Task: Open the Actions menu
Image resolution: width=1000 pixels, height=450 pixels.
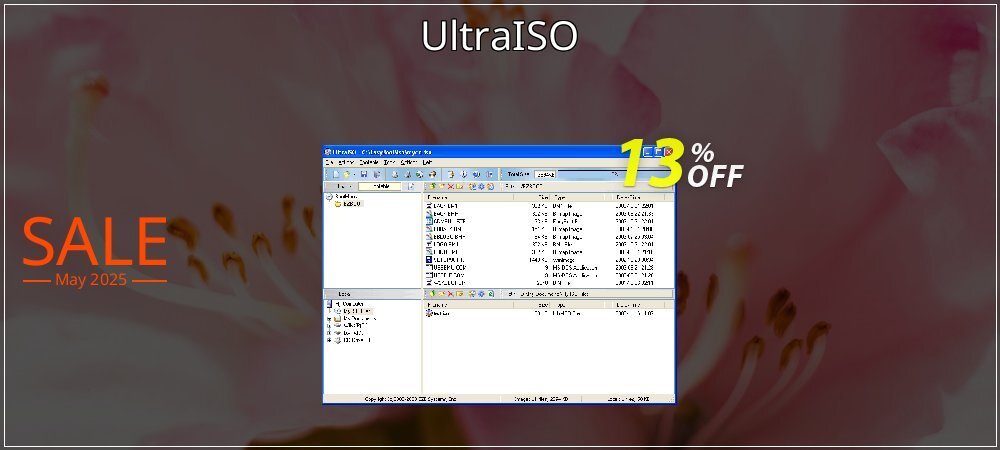Action: pyautogui.click(x=346, y=162)
